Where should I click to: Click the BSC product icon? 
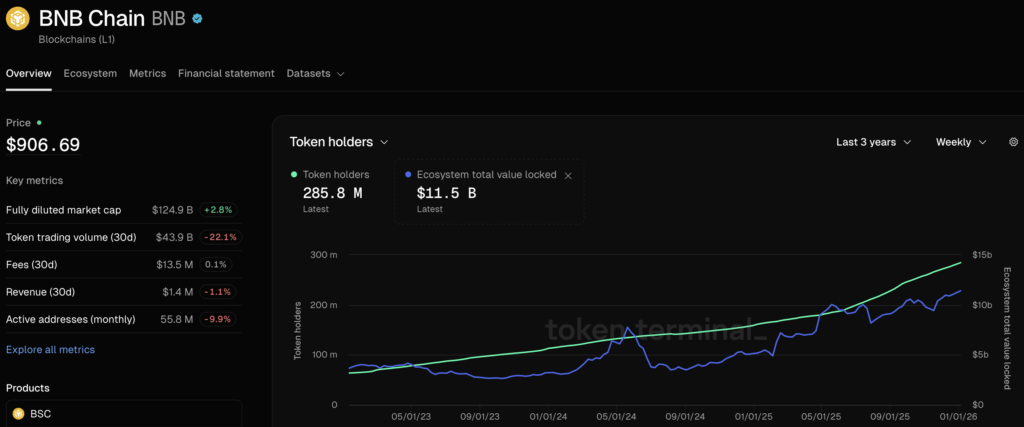tap(18, 413)
